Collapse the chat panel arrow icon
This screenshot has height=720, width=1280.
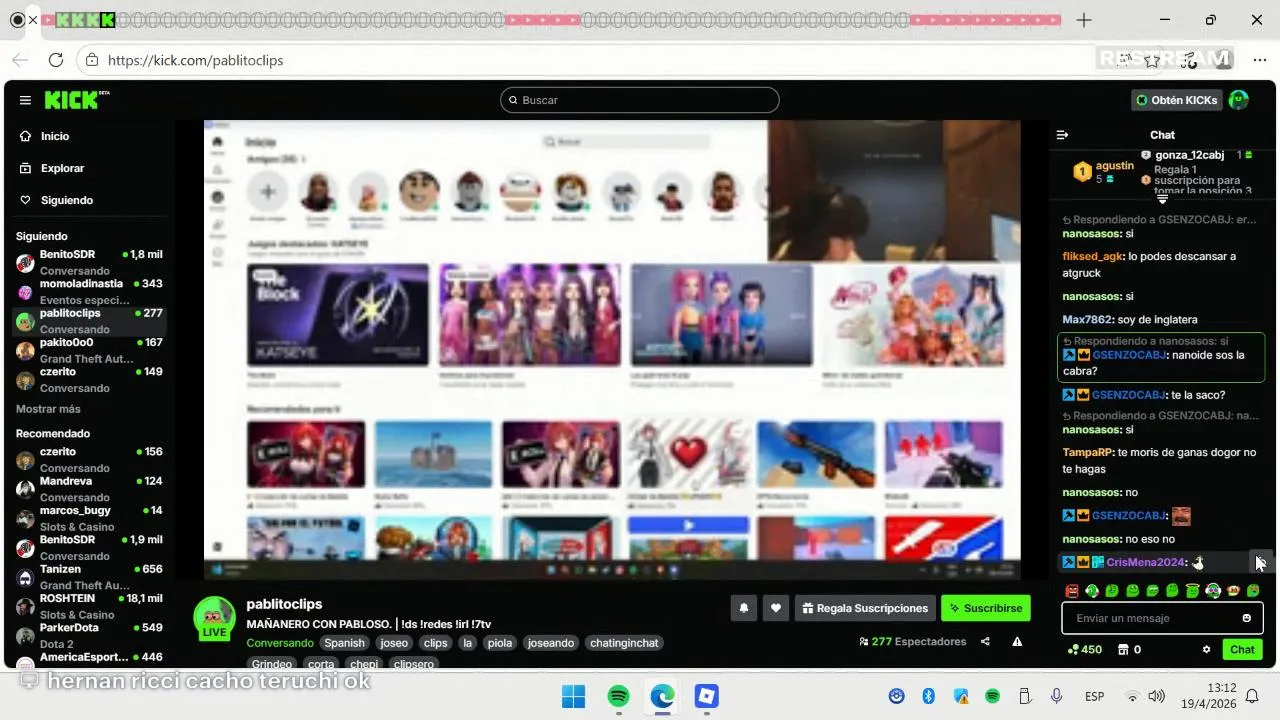1062,135
